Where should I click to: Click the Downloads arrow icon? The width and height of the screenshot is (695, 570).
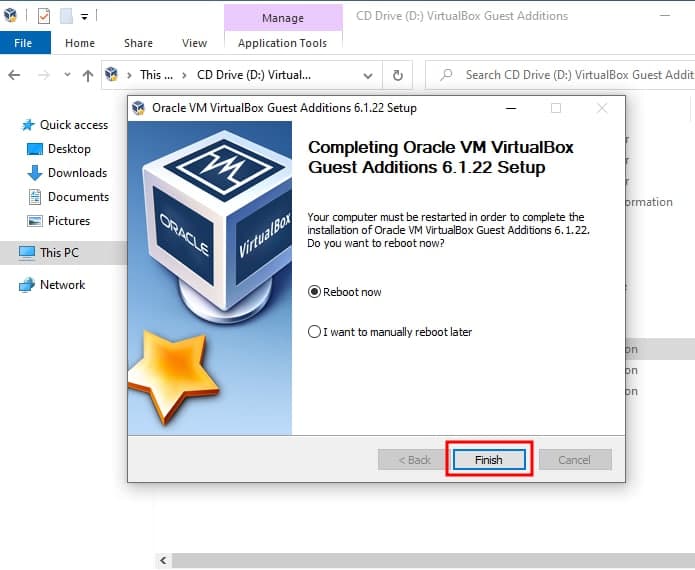pyautogui.click(x=35, y=173)
